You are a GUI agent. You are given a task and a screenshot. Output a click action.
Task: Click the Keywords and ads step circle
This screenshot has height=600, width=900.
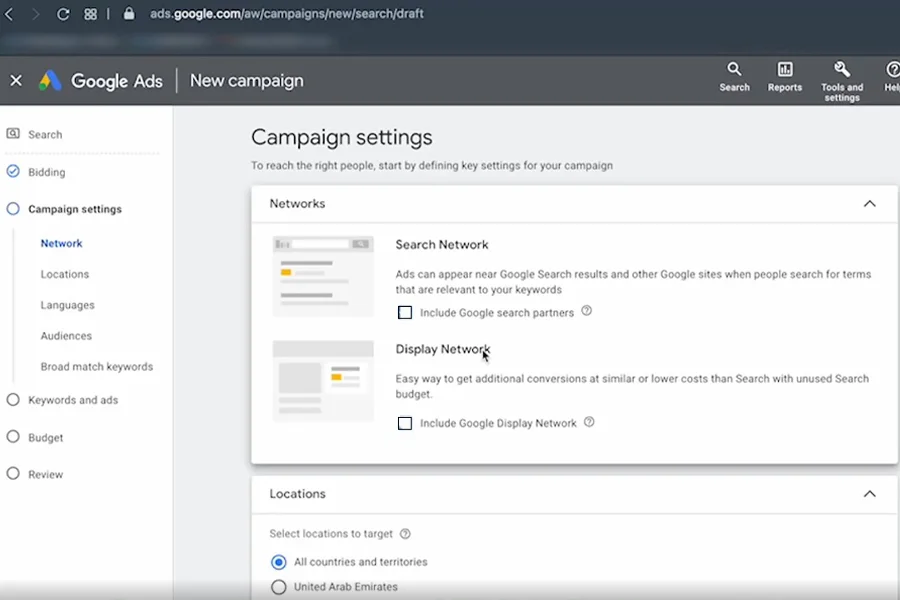point(13,400)
